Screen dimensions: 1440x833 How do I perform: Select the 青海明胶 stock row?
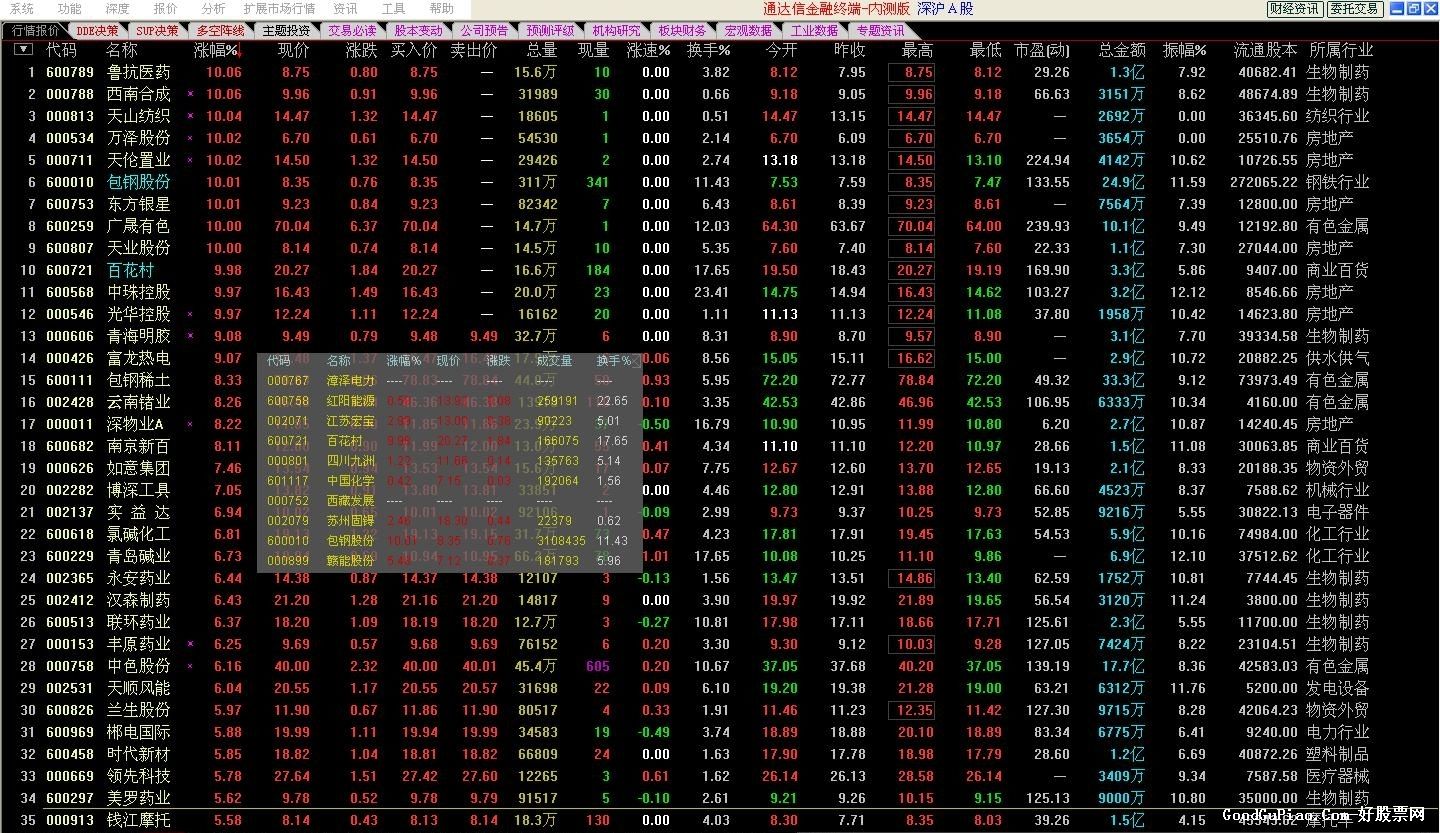tap(720, 336)
